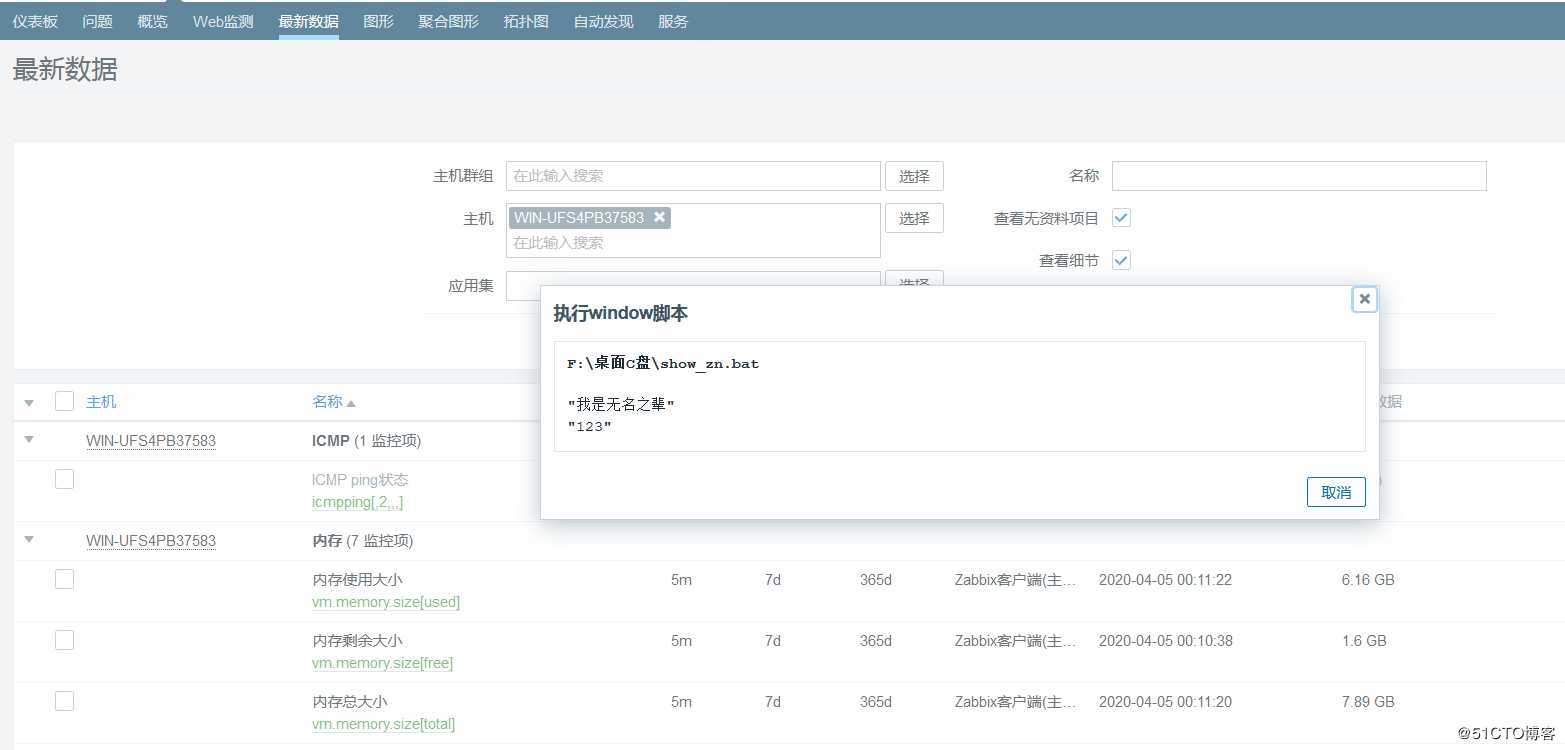
Task: Click 6.16 GB value
Action: coord(1368,580)
